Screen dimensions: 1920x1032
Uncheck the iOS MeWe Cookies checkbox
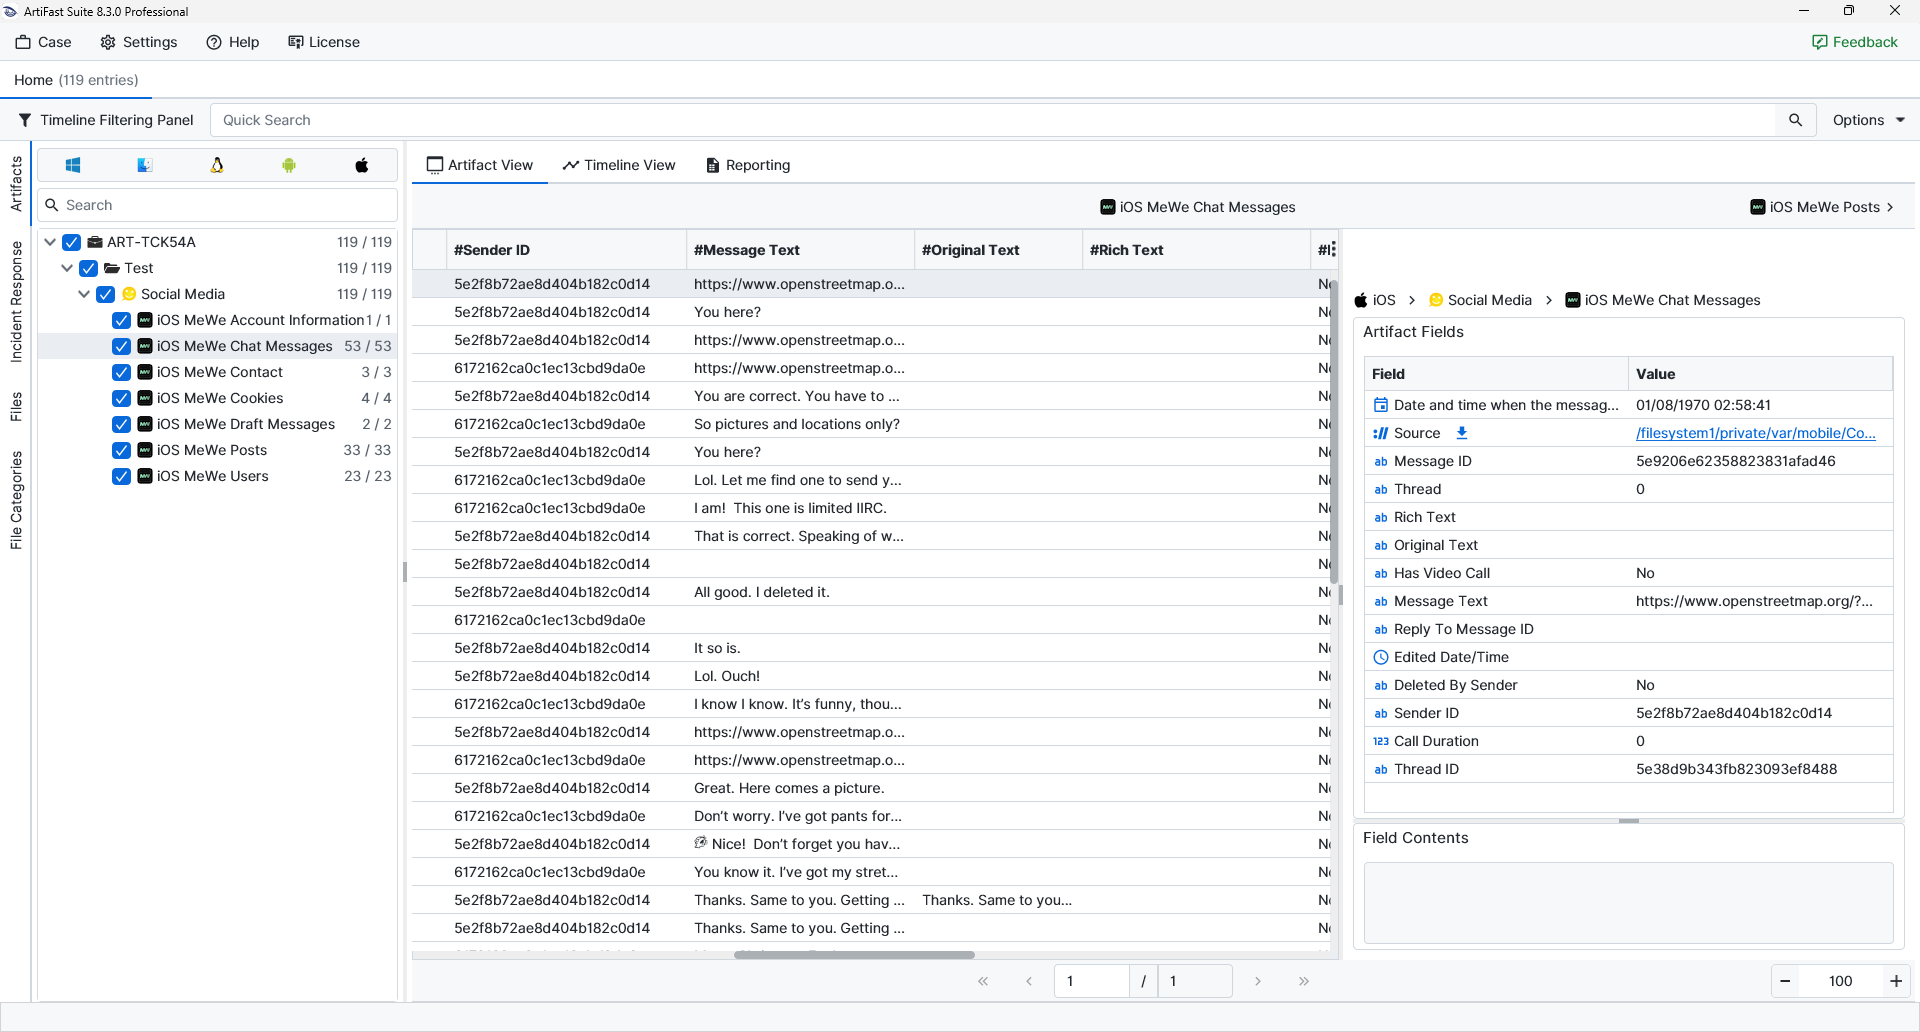pyautogui.click(x=121, y=398)
